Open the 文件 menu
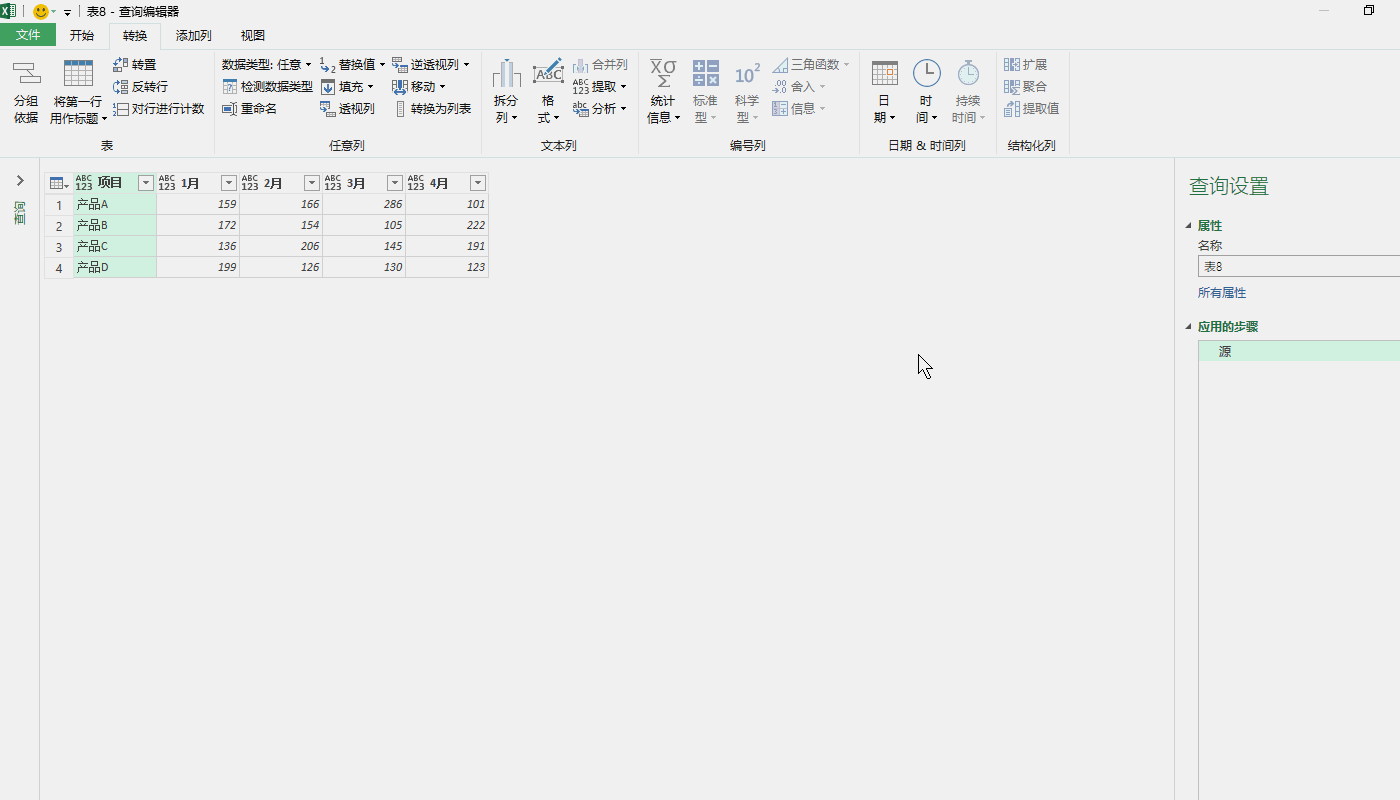Viewport: 1400px width, 800px height. [x=28, y=34]
